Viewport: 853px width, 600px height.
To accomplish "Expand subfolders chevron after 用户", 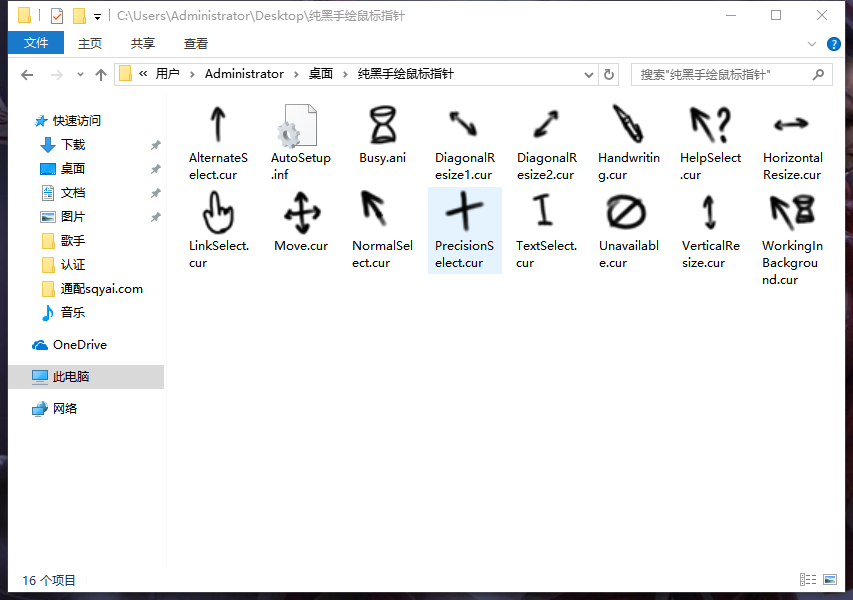I will point(192,75).
